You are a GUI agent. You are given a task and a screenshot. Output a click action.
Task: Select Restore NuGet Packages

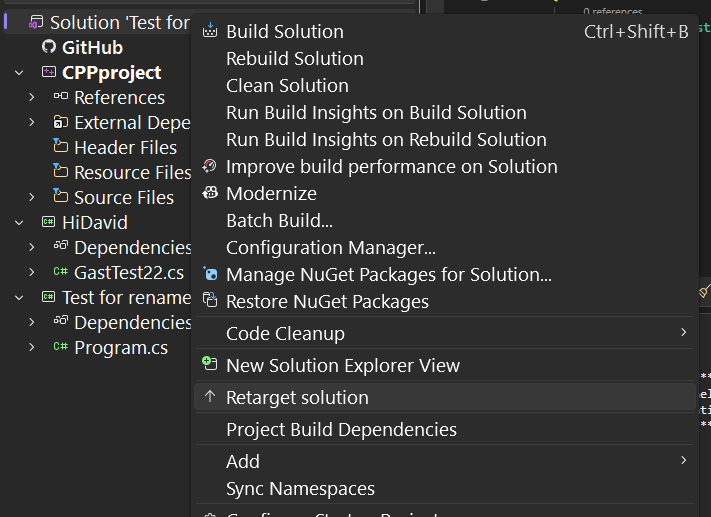(444, 302)
